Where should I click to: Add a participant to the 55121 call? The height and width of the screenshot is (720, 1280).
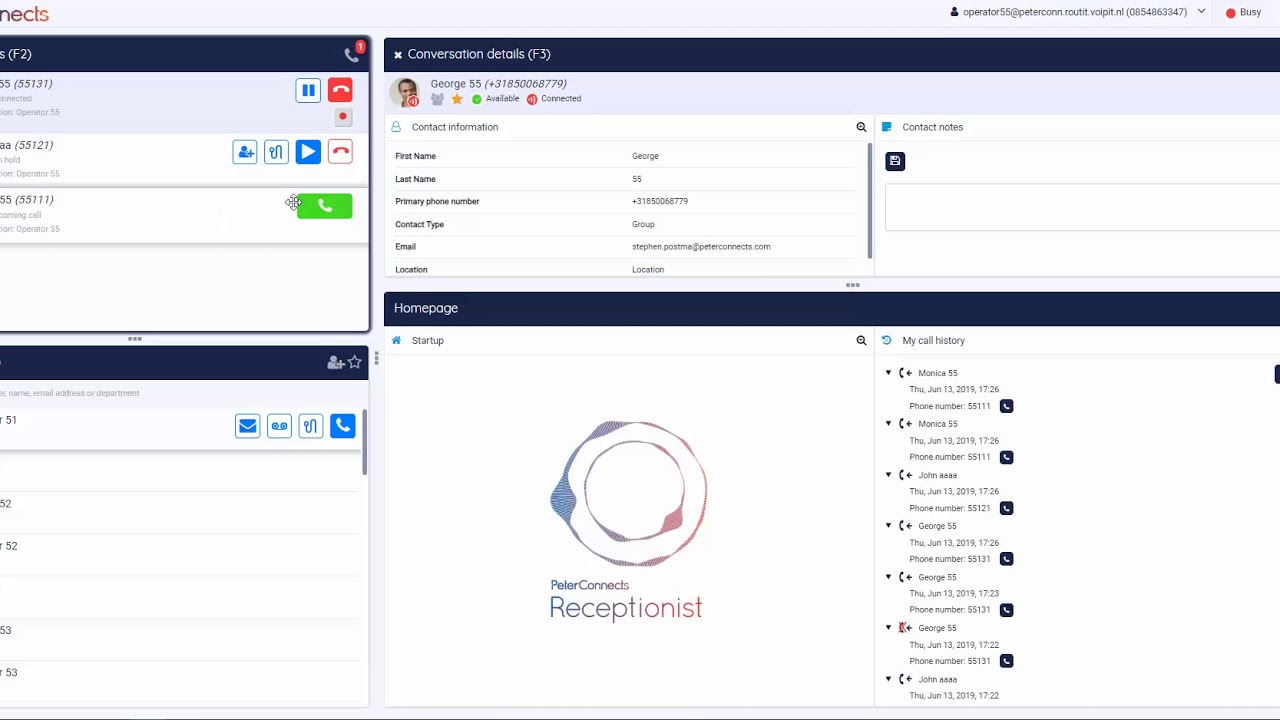[245, 152]
